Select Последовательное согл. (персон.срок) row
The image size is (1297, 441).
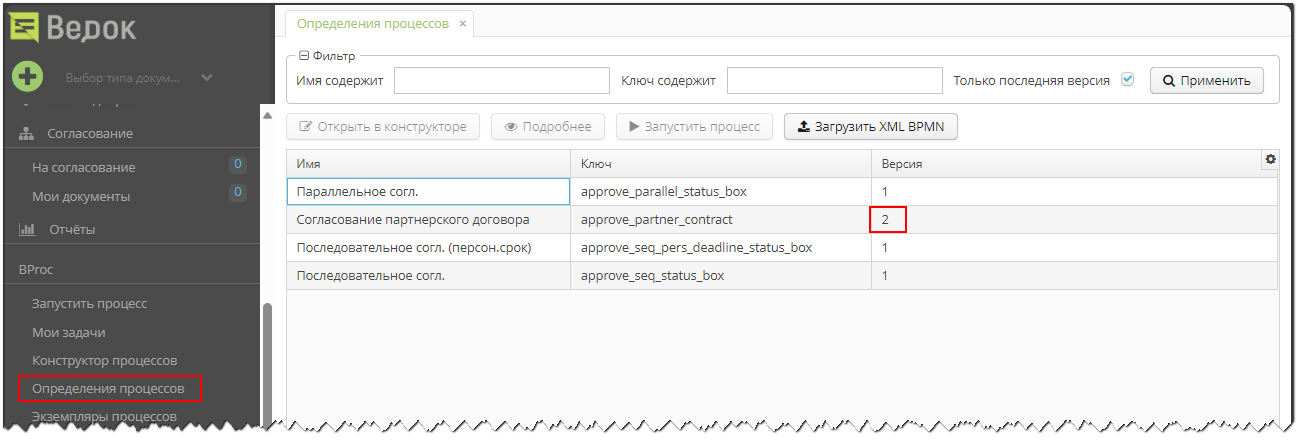click(782, 247)
